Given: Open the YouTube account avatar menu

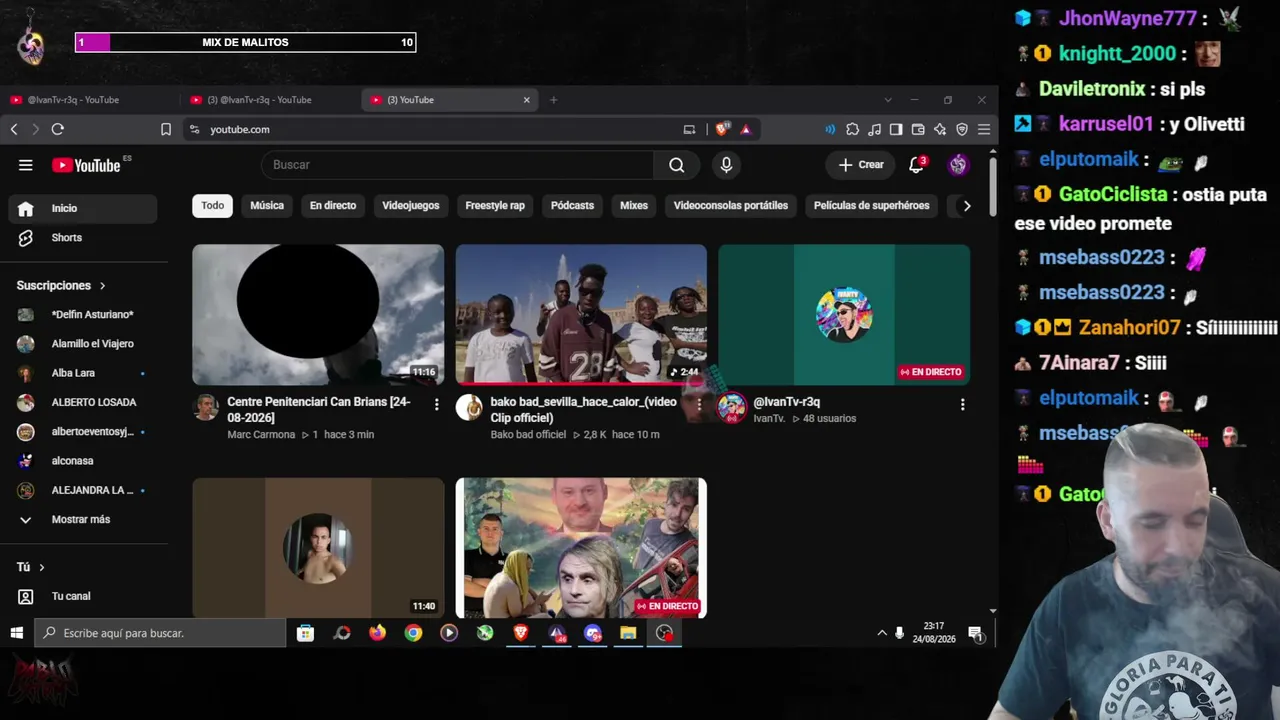Looking at the screenshot, I should coord(958,165).
